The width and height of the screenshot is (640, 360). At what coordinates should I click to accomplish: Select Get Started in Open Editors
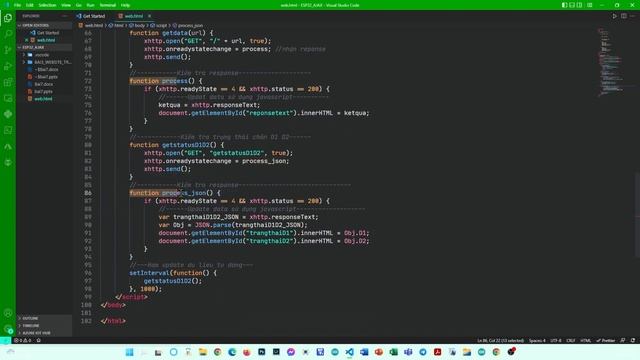pos(44,33)
